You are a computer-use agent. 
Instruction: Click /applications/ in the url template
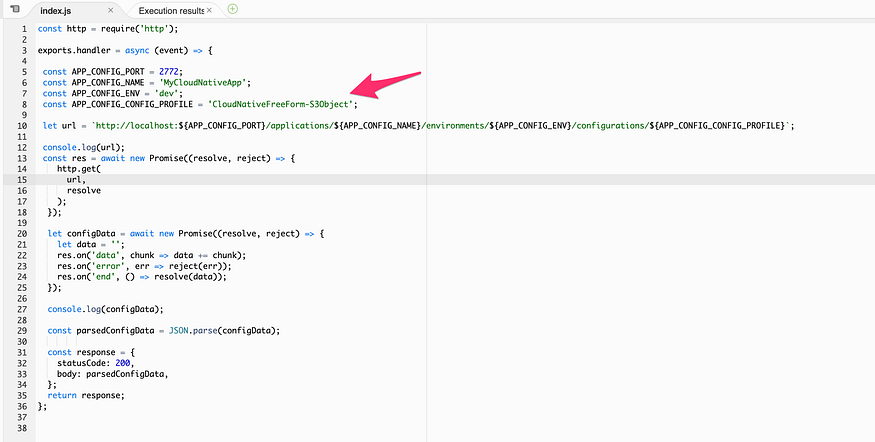pyautogui.click(x=301, y=126)
